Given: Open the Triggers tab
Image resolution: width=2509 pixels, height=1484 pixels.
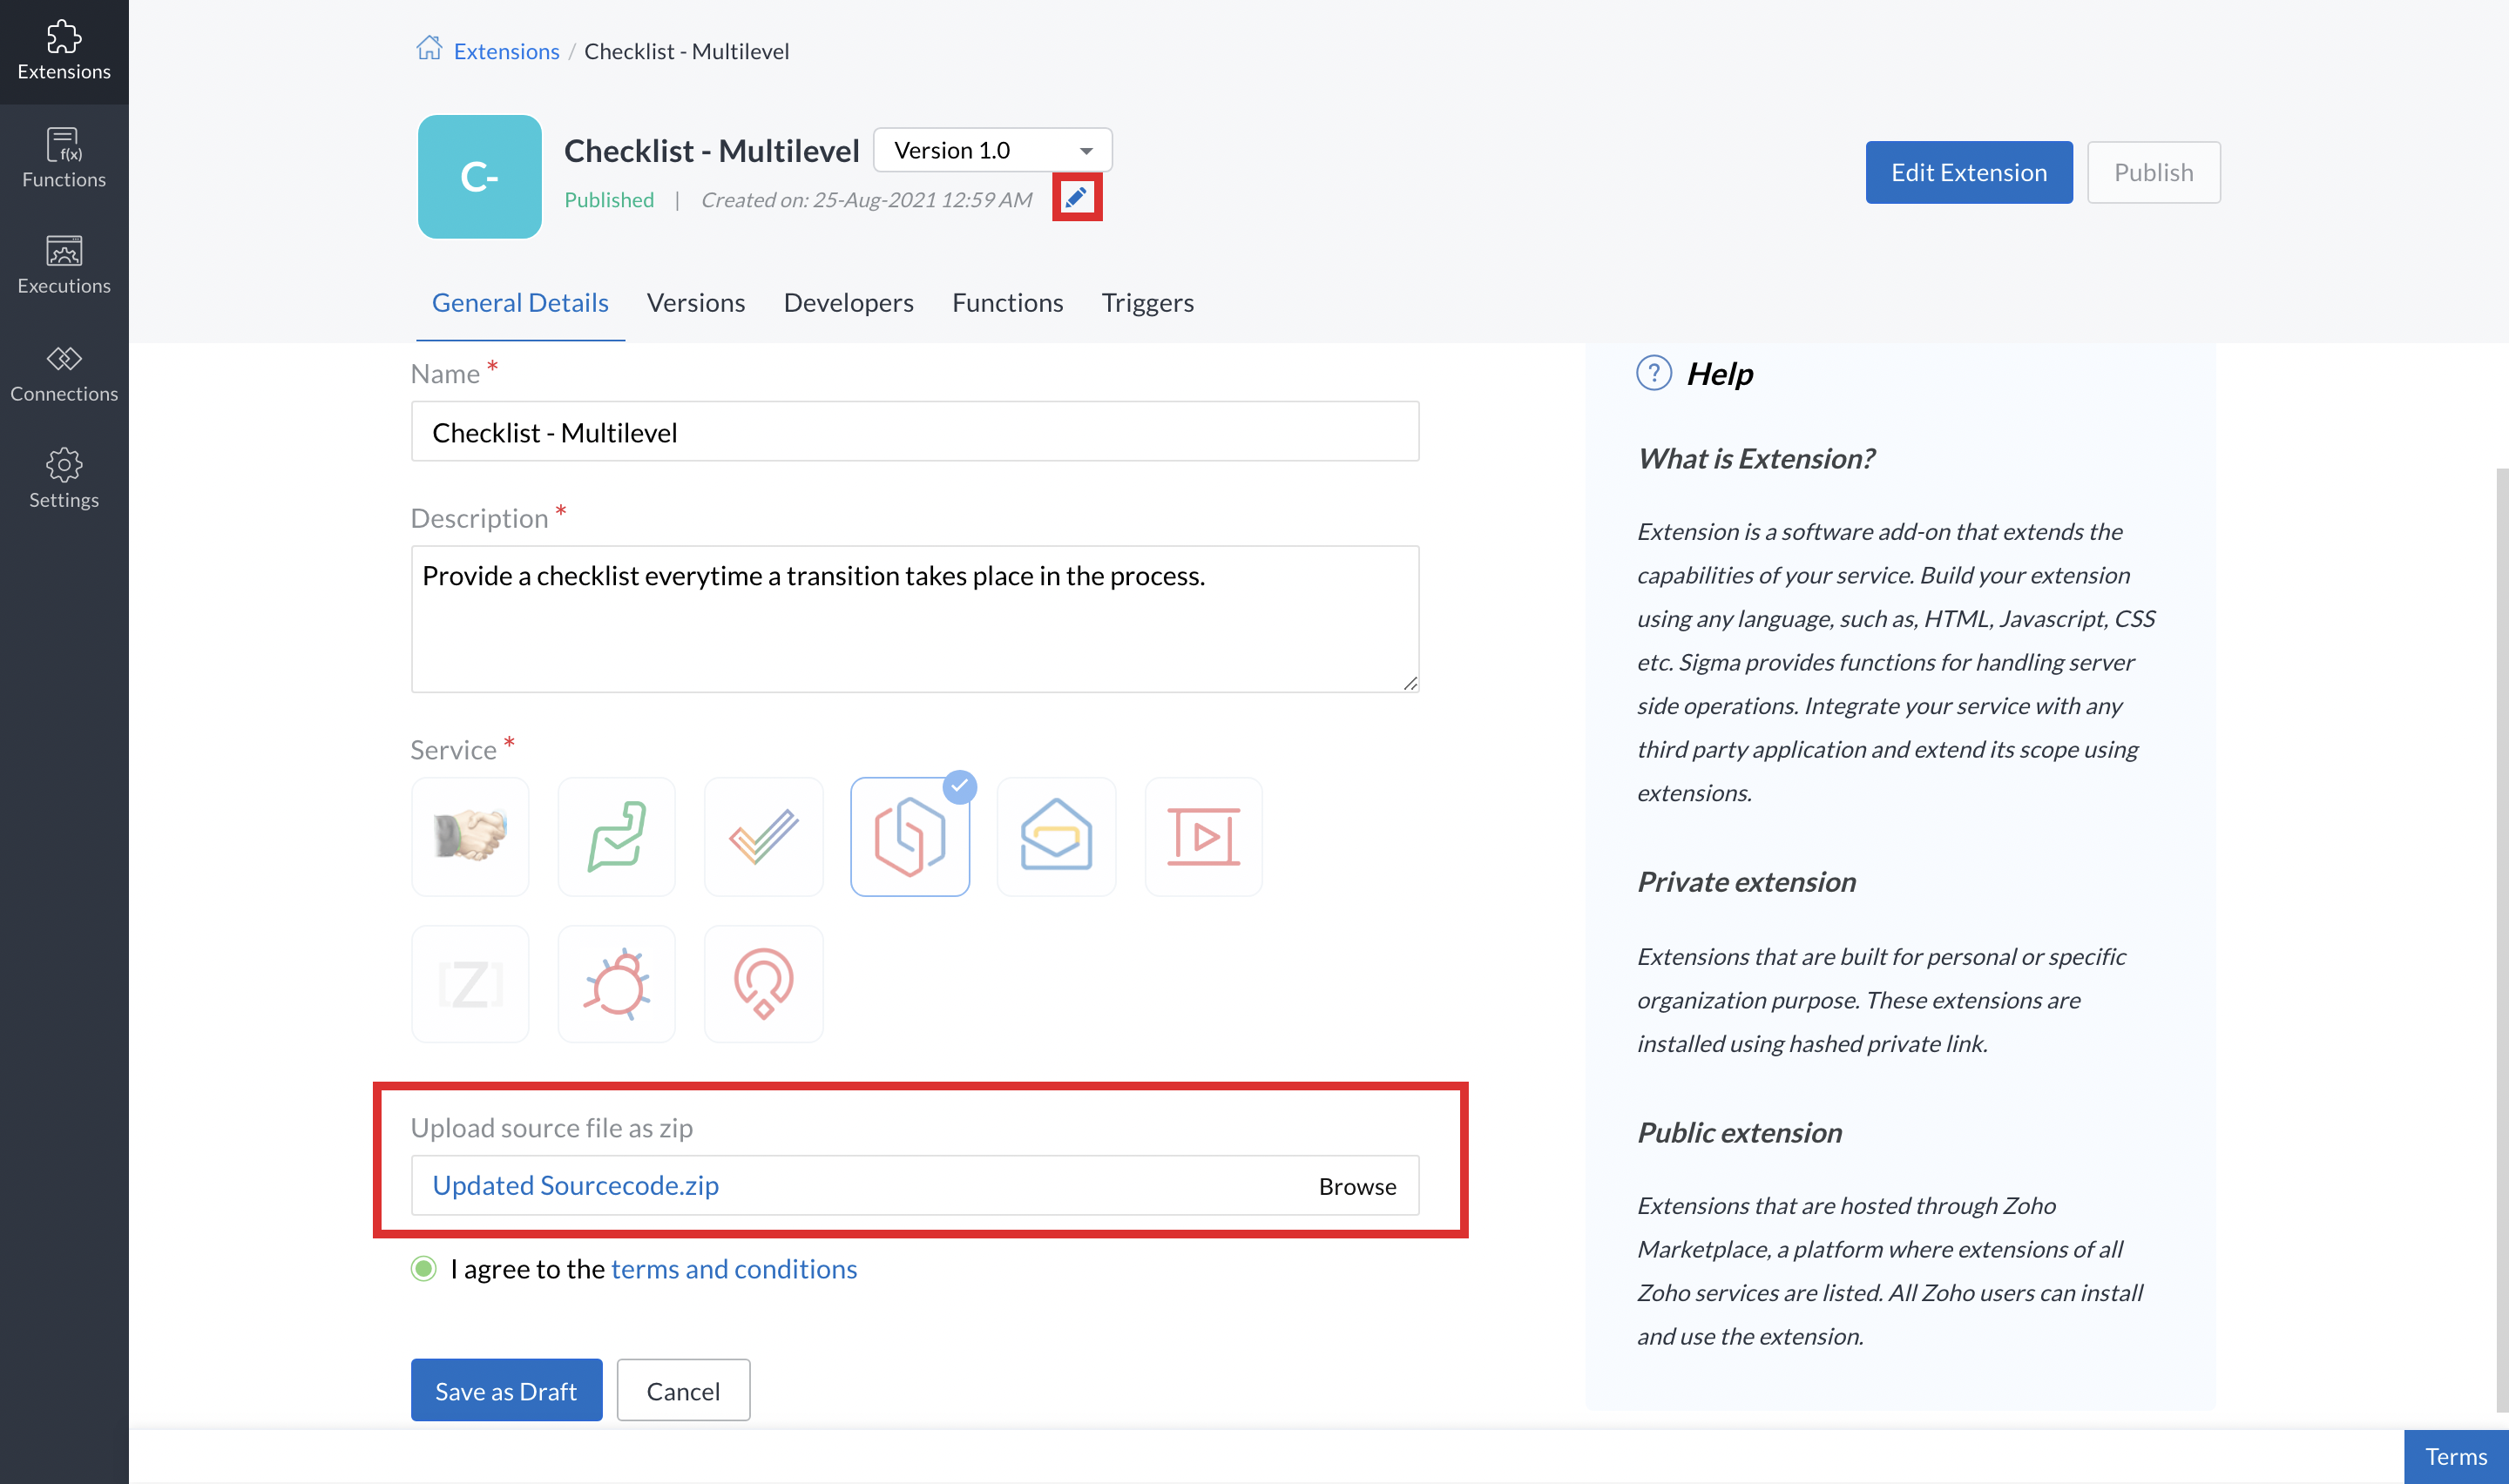Looking at the screenshot, I should (x=1147, y=302).
